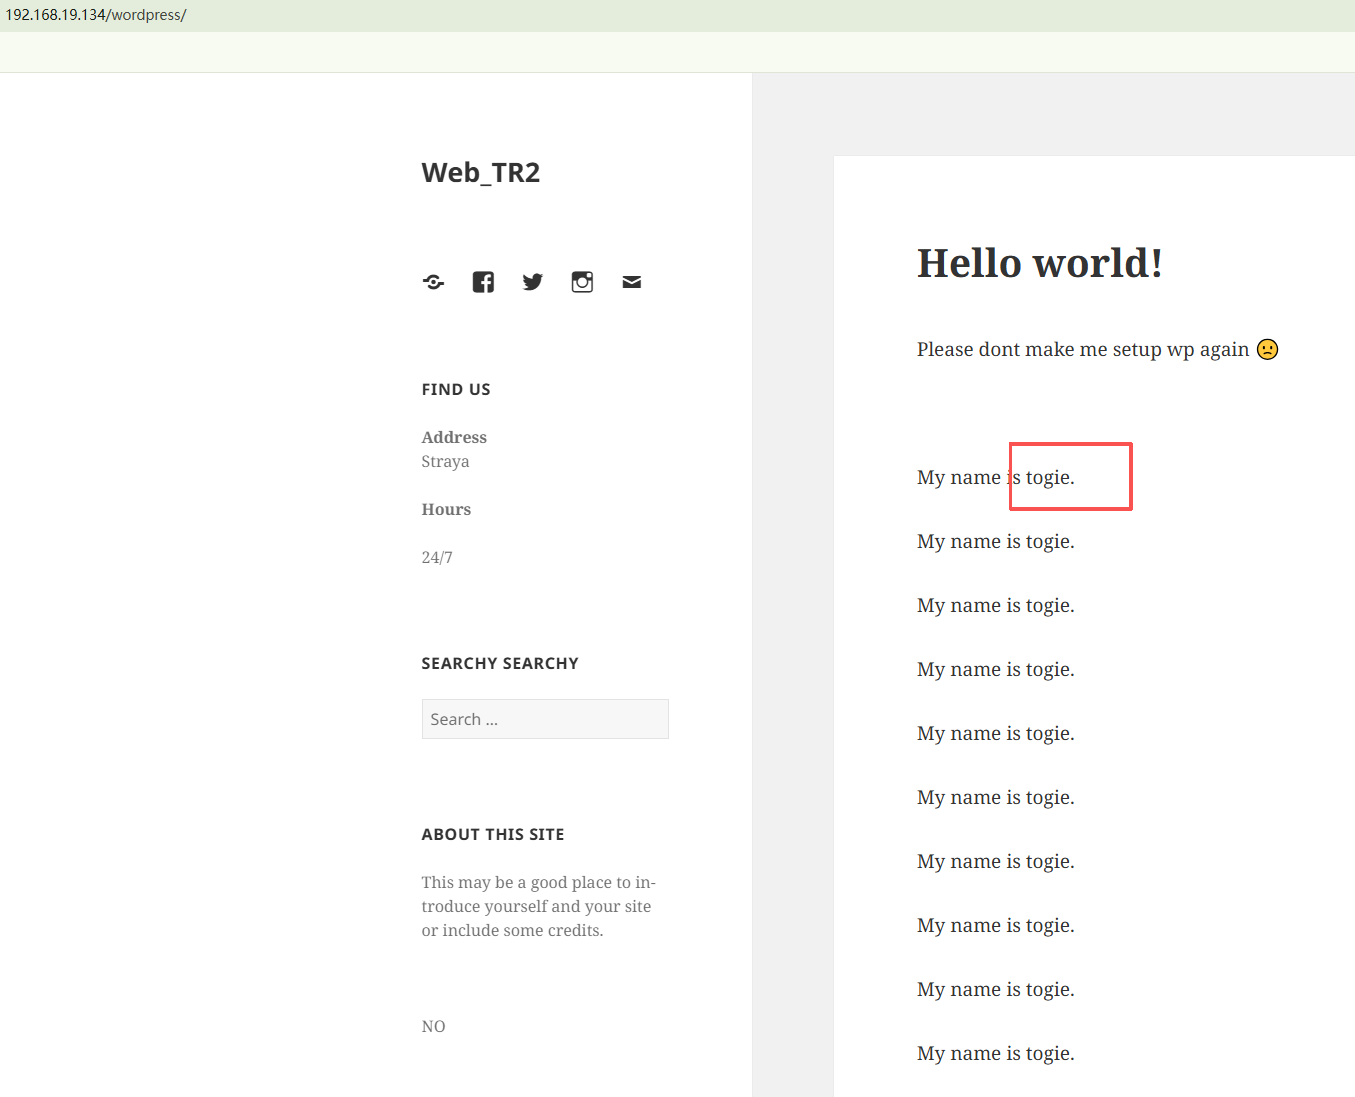Image resolution: width=1355 pixels, height=1097 pixels.
Task: Click the NO text in sidebar
Action: pyautogui.click(x=433, y=1026)
